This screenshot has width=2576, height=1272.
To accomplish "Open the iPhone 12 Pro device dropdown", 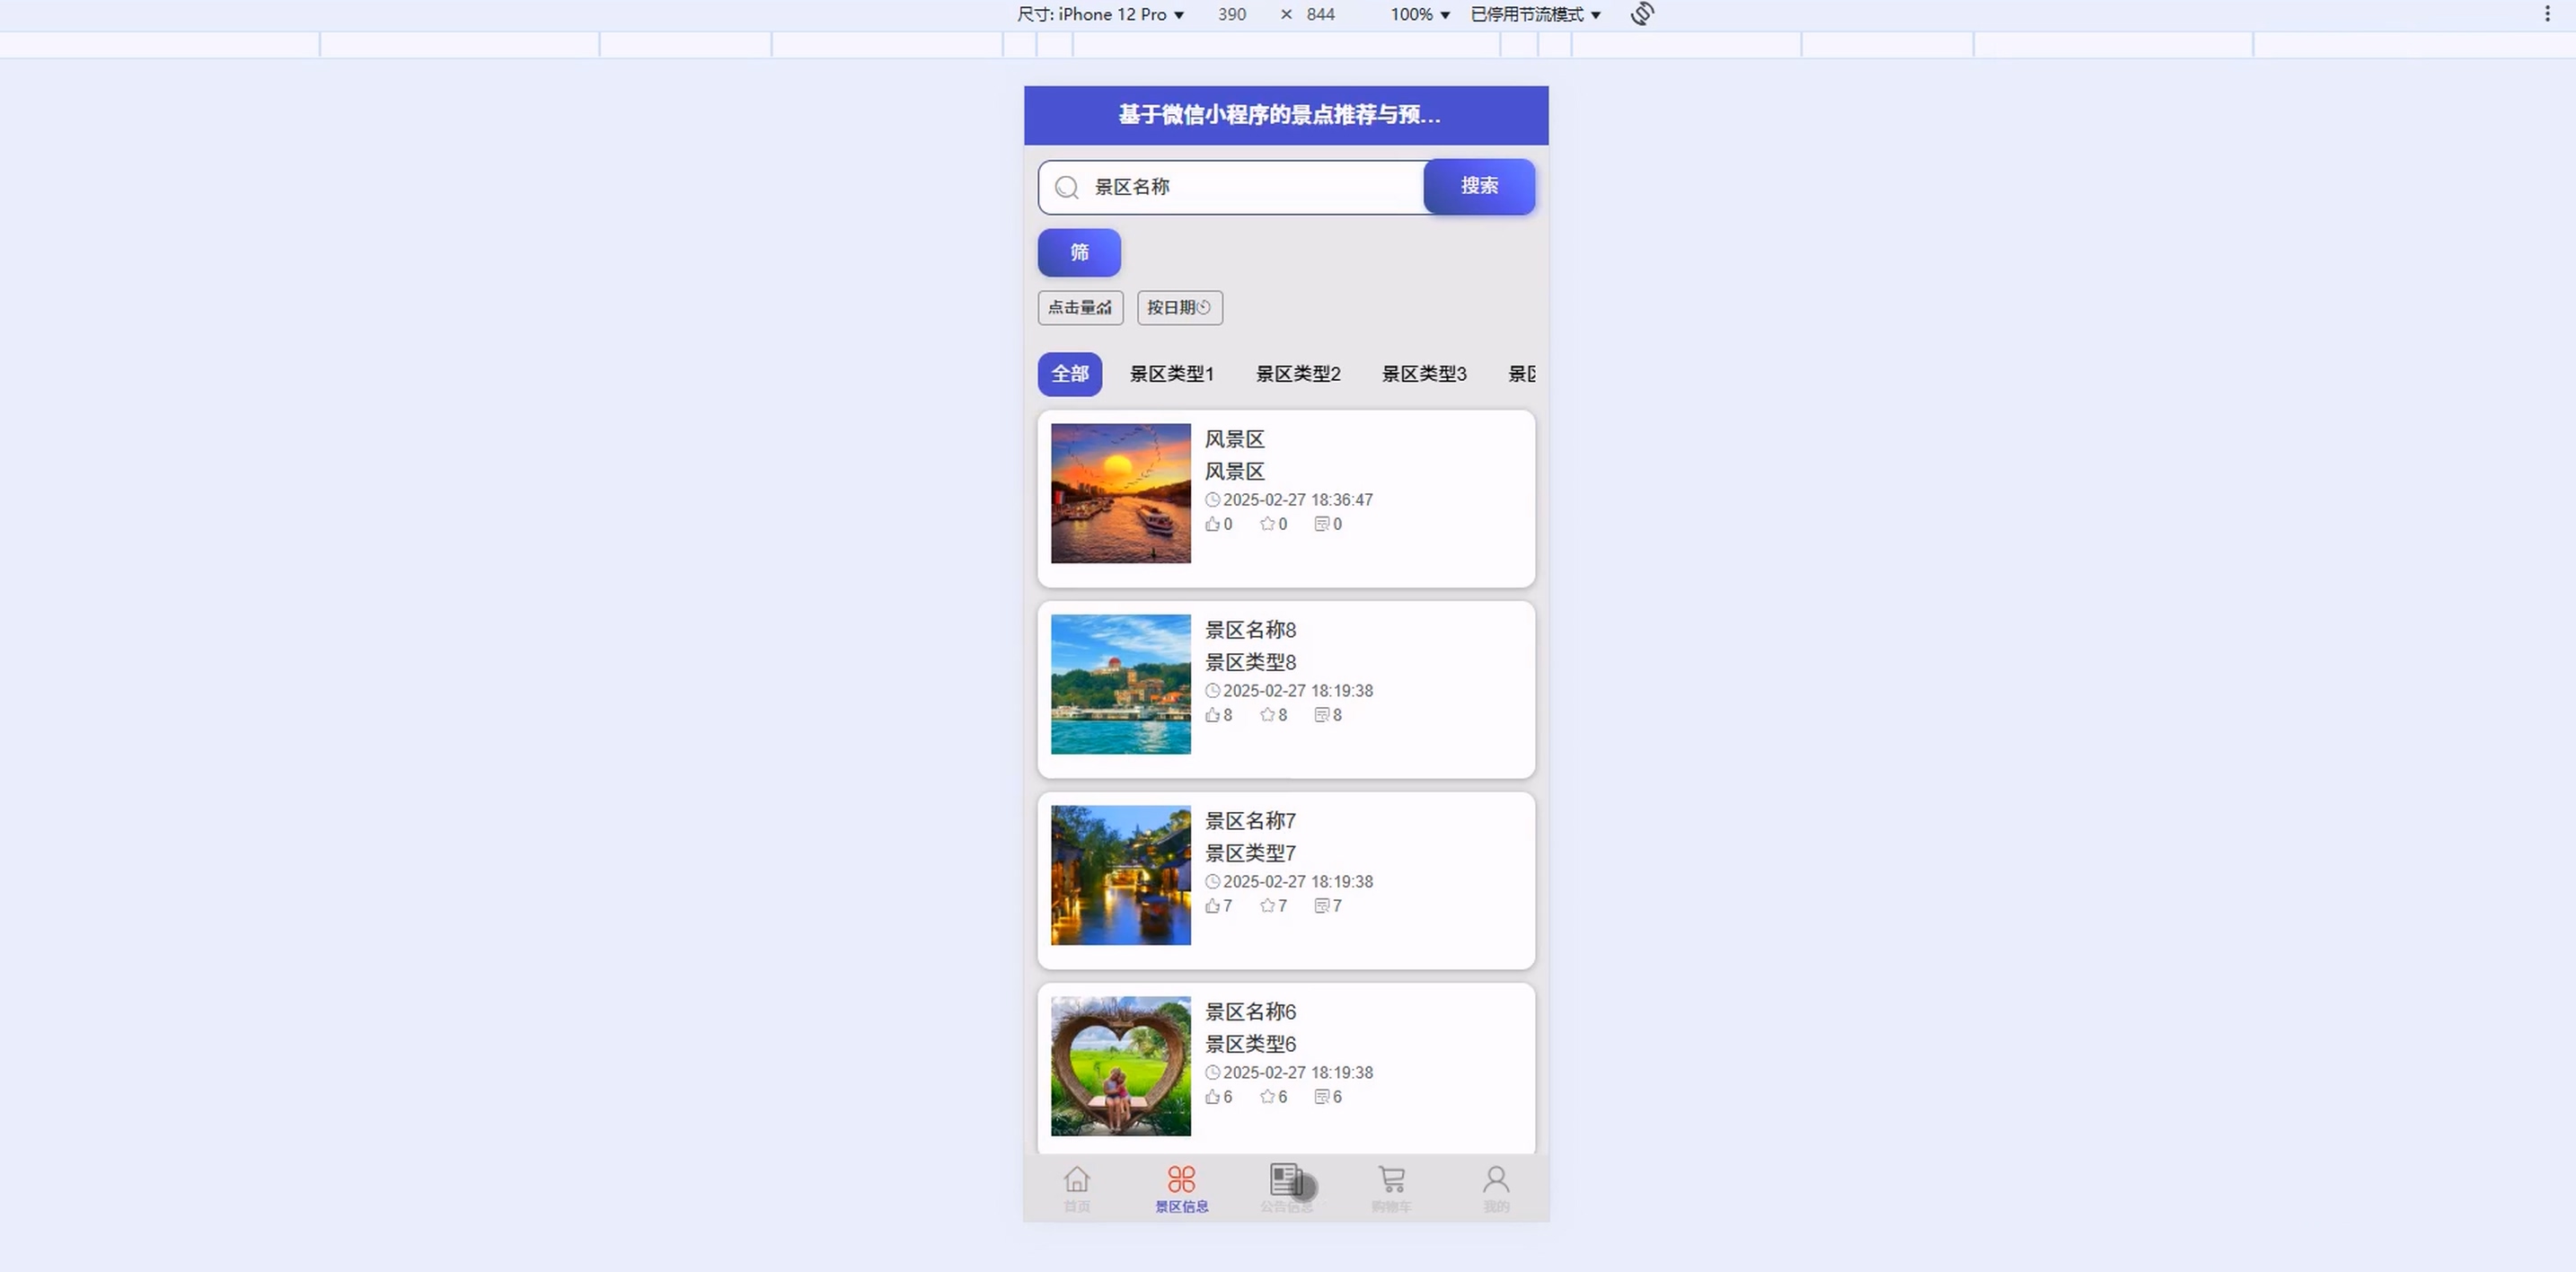I will pos(1101,14).
